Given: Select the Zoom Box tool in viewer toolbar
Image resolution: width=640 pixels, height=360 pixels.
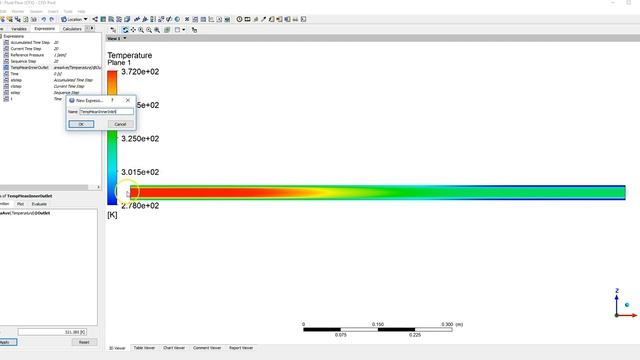Looking at the screenshot, I should tap(149, 30).
